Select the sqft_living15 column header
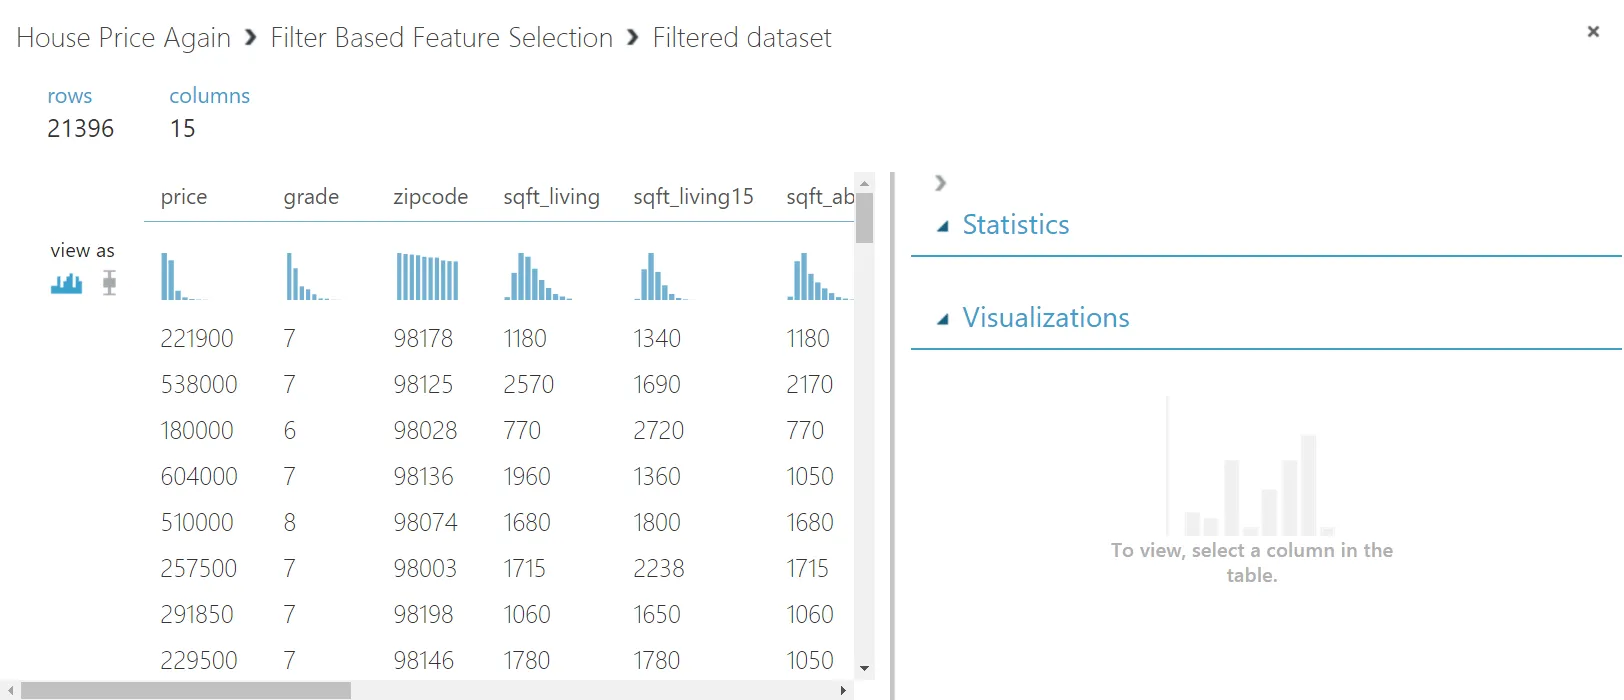Viewport: 1624px width, 700px height. point(694,197)
